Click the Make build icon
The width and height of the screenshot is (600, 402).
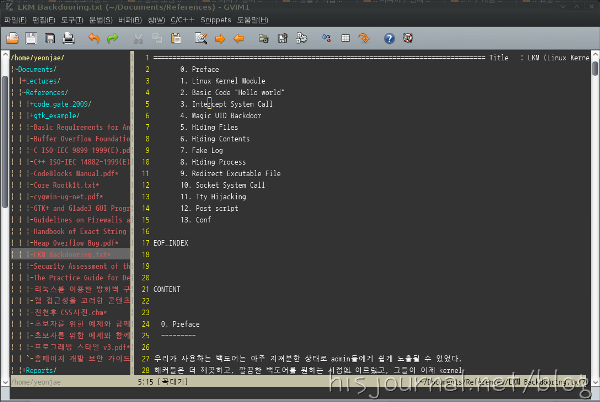[326, 38]
